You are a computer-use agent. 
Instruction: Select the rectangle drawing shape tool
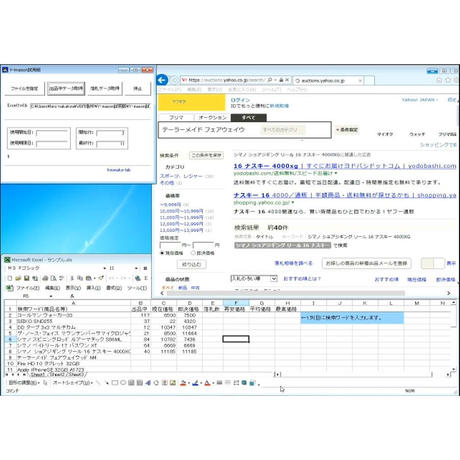pyautogui.click(x=115, y=383)
